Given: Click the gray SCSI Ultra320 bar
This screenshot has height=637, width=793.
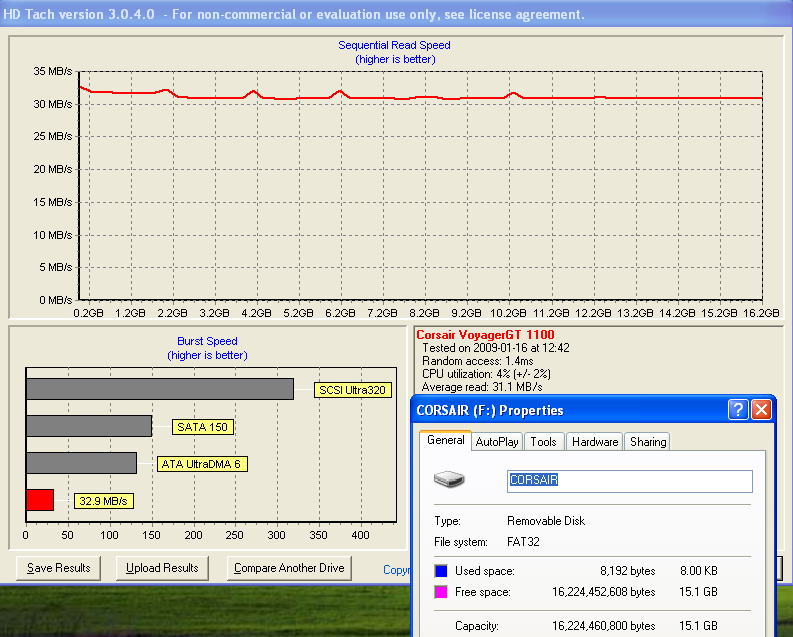Looking at the screenshot, I should pyautogui.click(x=160, y=389).
